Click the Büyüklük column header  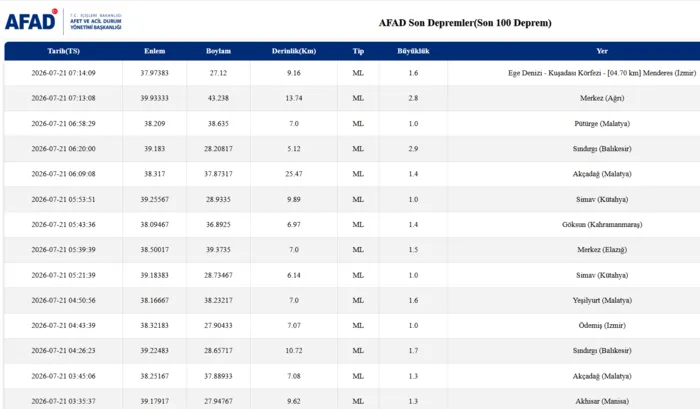[x=413, y=51]
